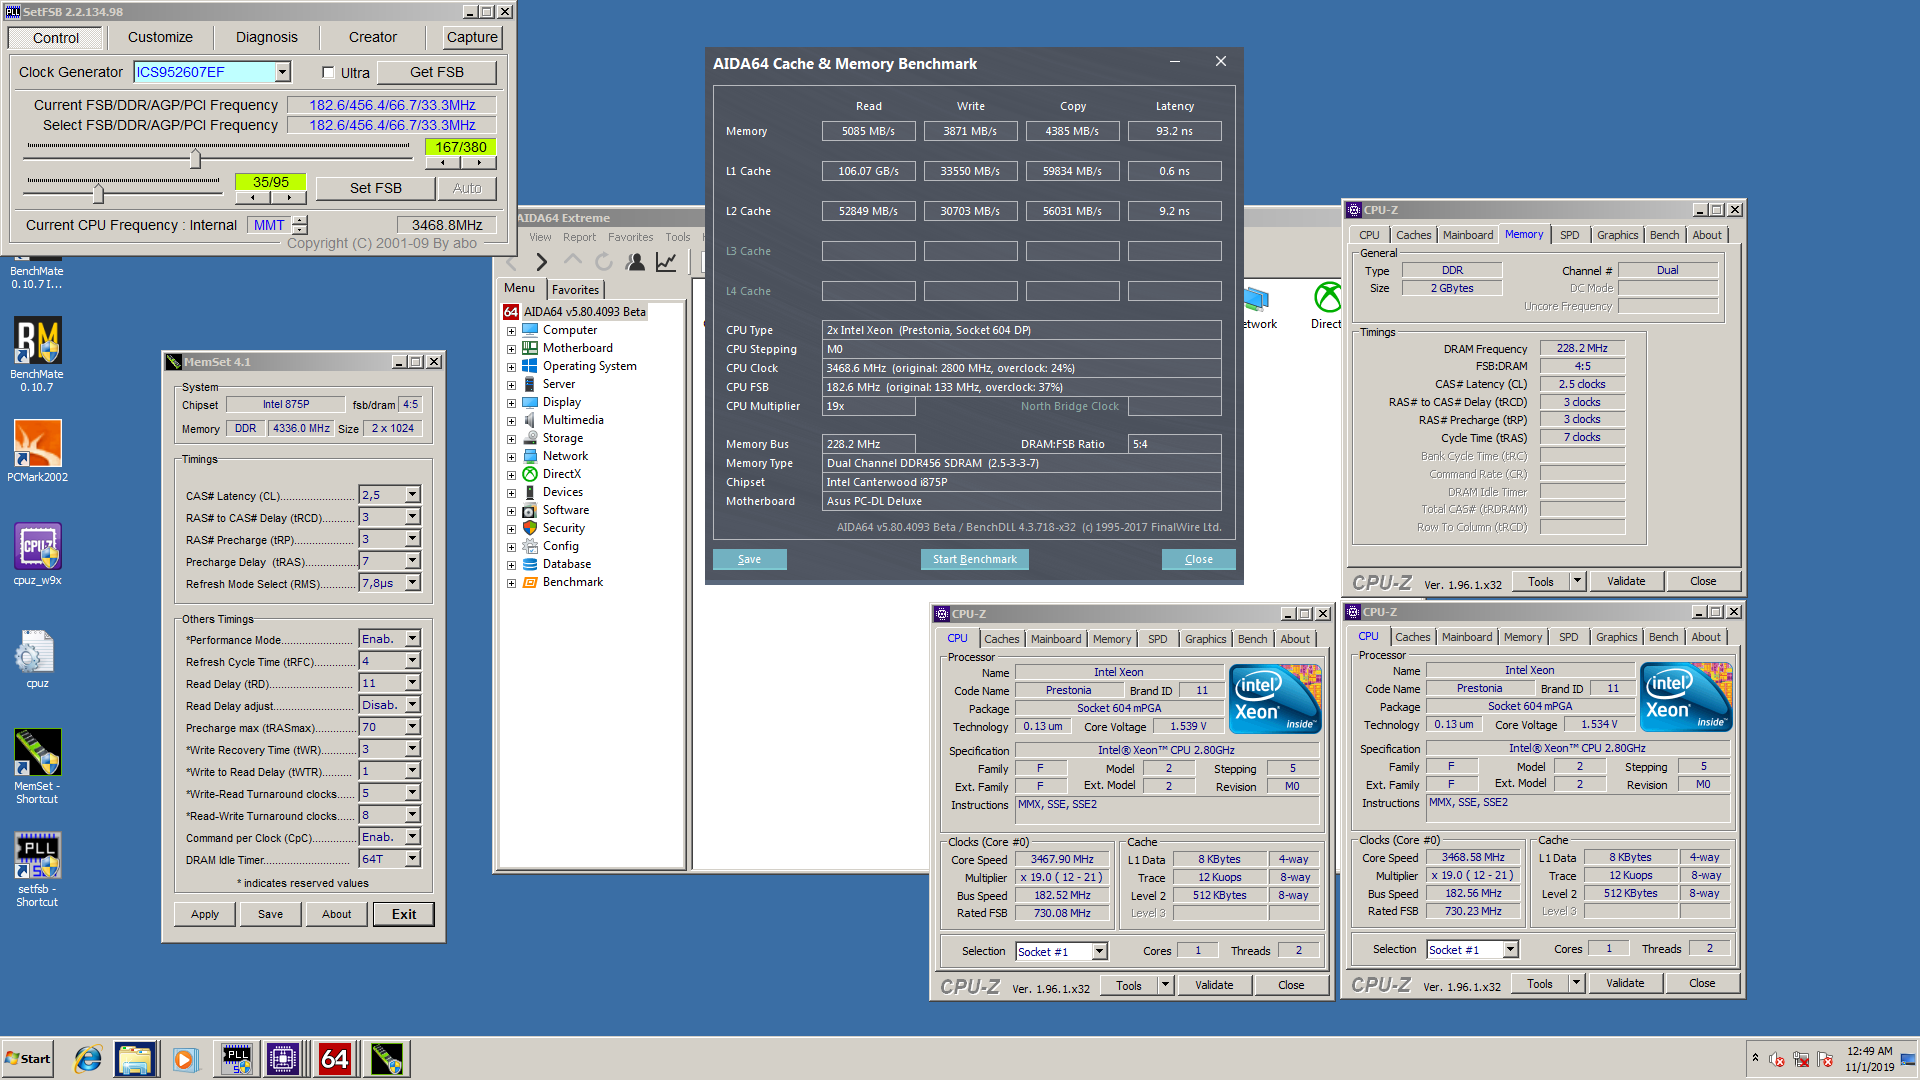Viewport: 1920px width, 1080px height.
Task: Click Capture button in SetFSB
Action: pyautogui.click(x=472, y=37)
